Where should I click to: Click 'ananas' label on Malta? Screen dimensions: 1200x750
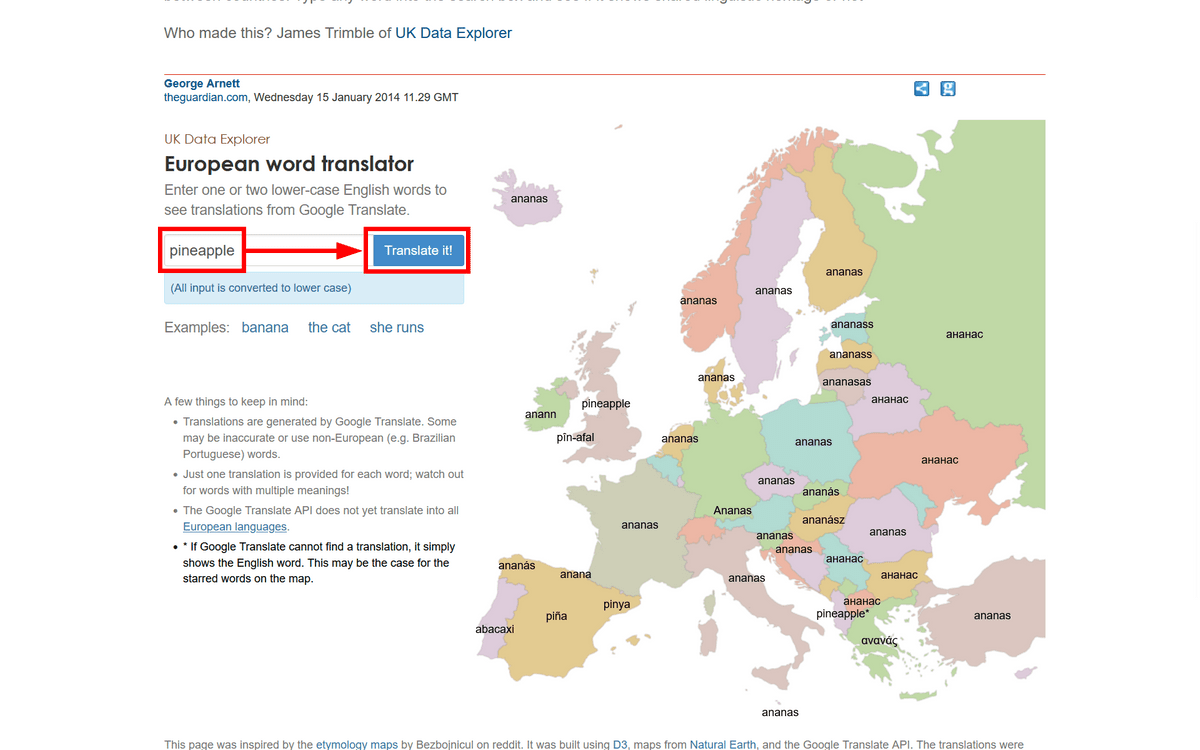click(780, 713)
